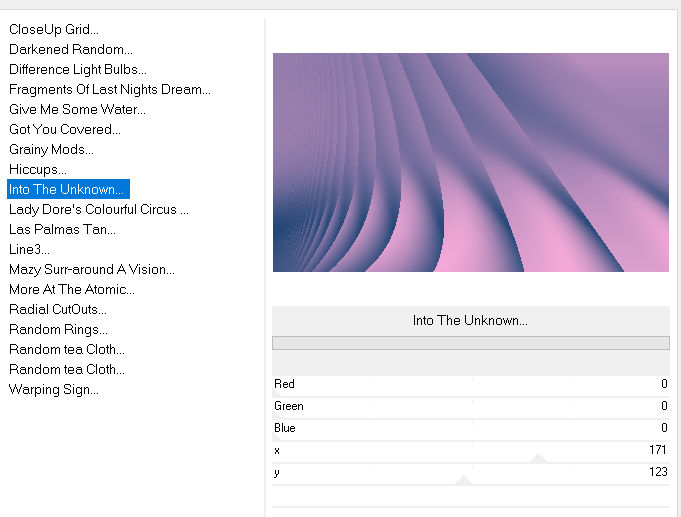Select Lady Dore's Colourful Circus filter
Viewport: 681px width, 517px height.
pyautogui.click(x=99, y=210)
